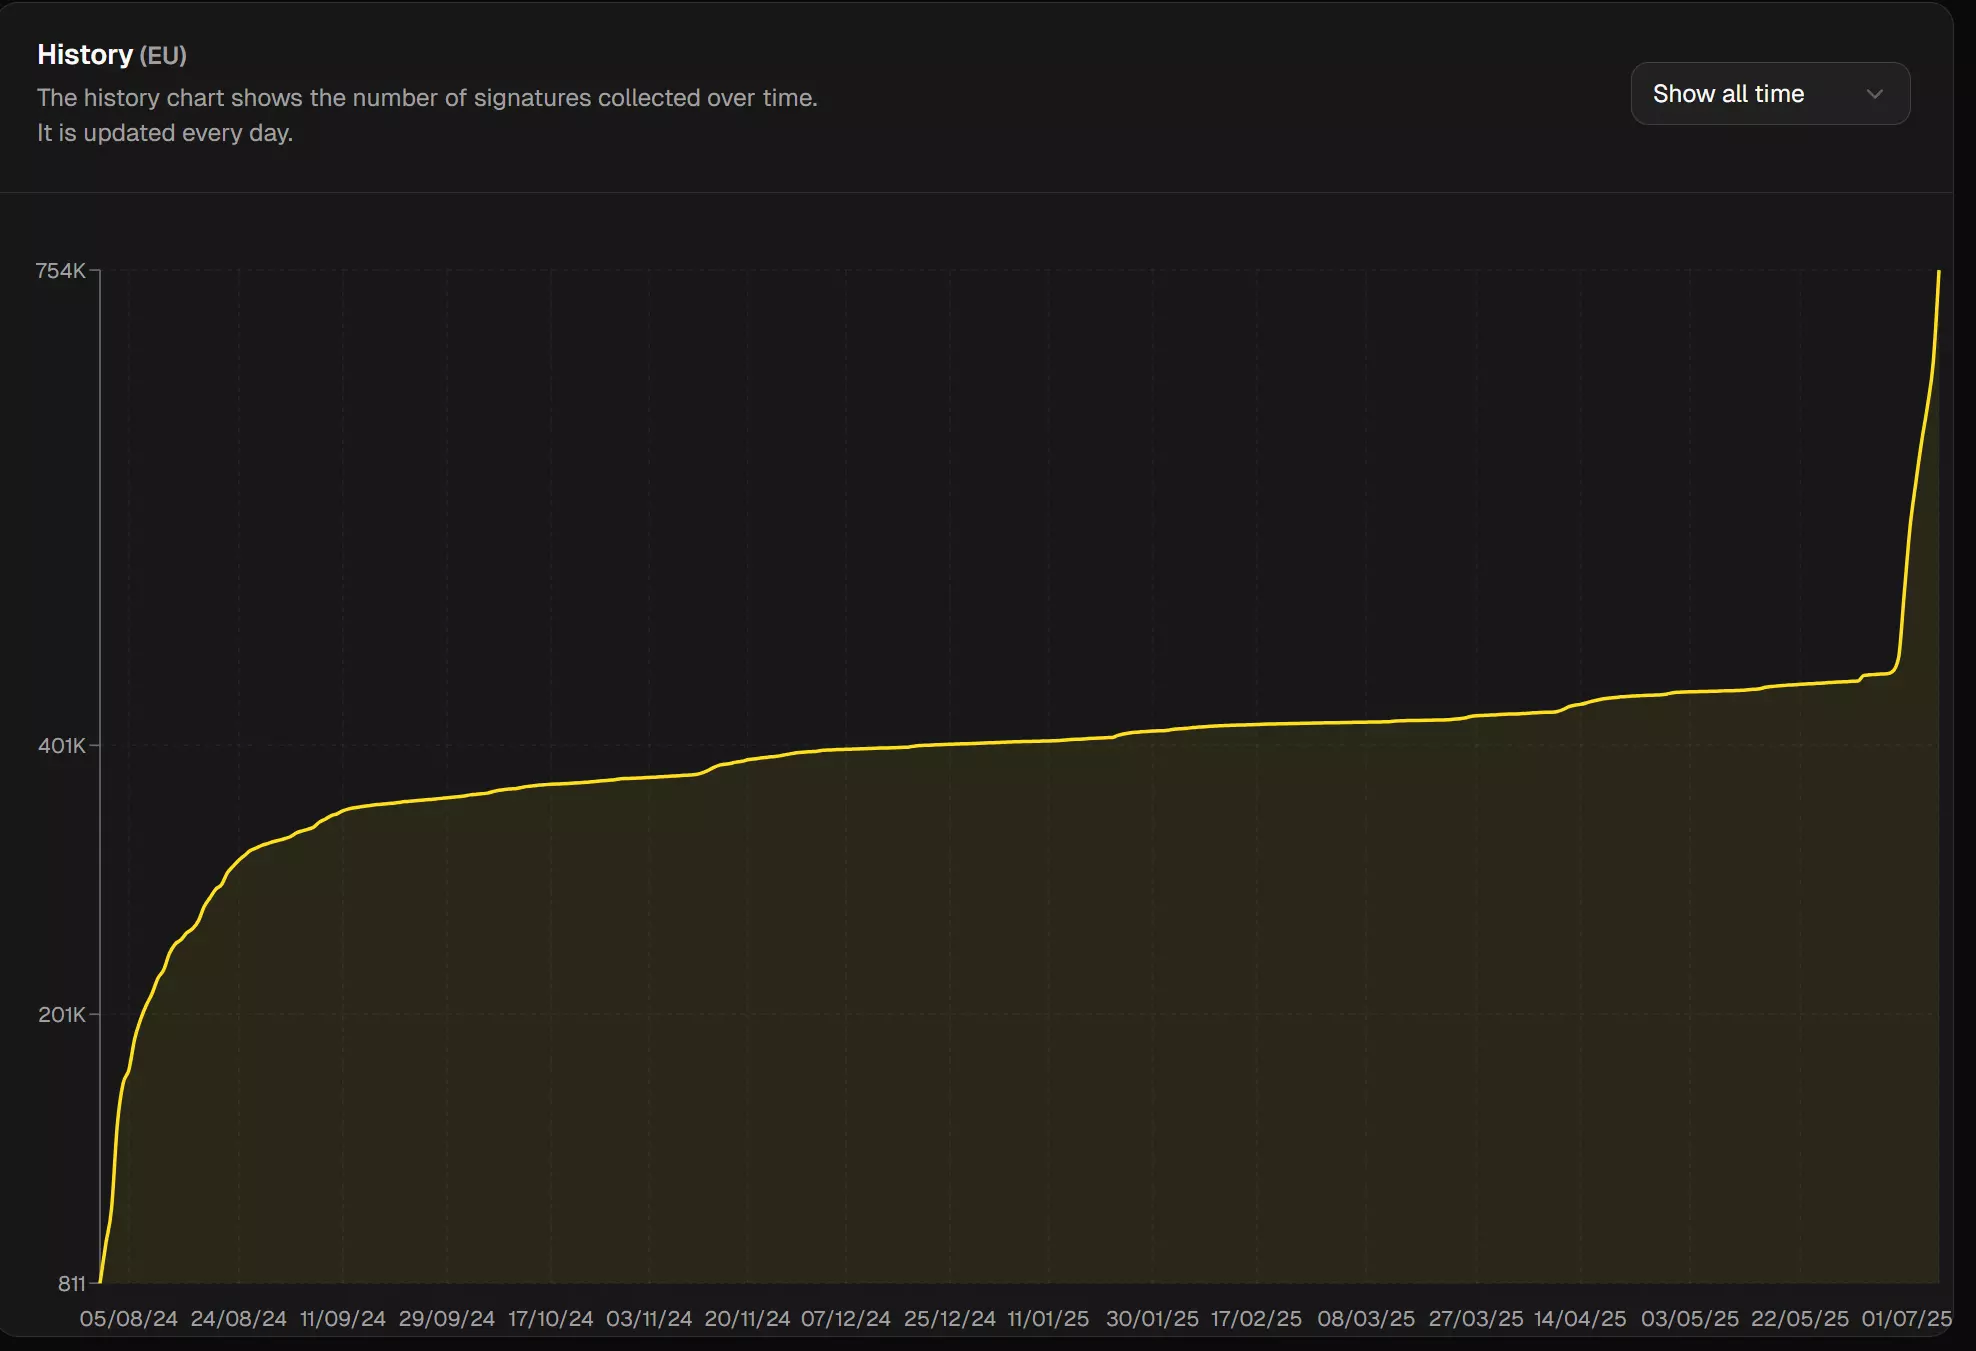Click the sentence about signatures collected over time
The width and height of the screenshot is (1976, 1351).
tap(427, 98)
